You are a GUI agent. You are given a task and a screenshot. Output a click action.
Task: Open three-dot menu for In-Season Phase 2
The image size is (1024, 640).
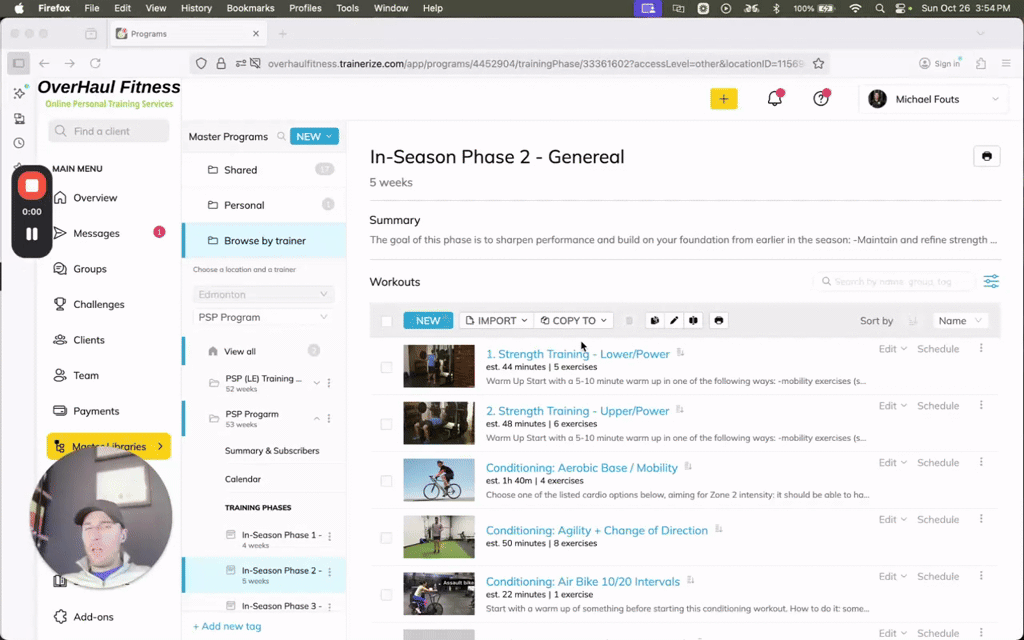tap(330, 572)
